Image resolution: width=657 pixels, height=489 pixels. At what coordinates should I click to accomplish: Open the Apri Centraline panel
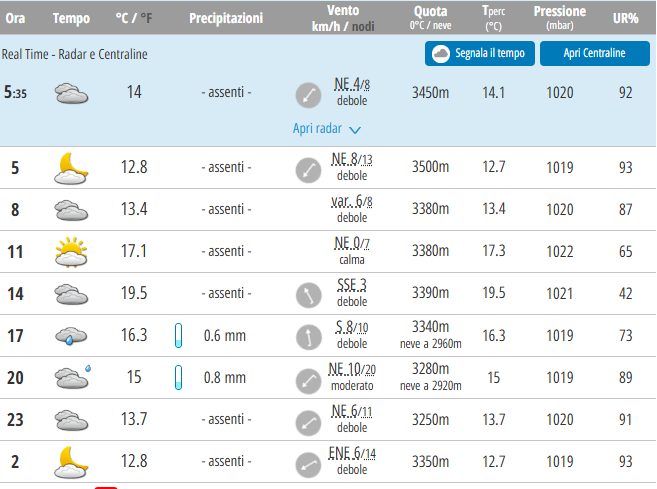click(x=594, y=53)
